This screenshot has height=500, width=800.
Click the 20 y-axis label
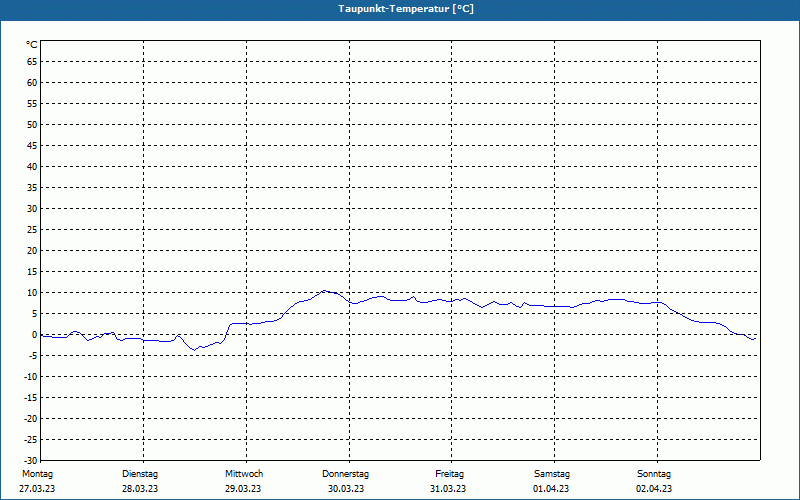(32, 251)
